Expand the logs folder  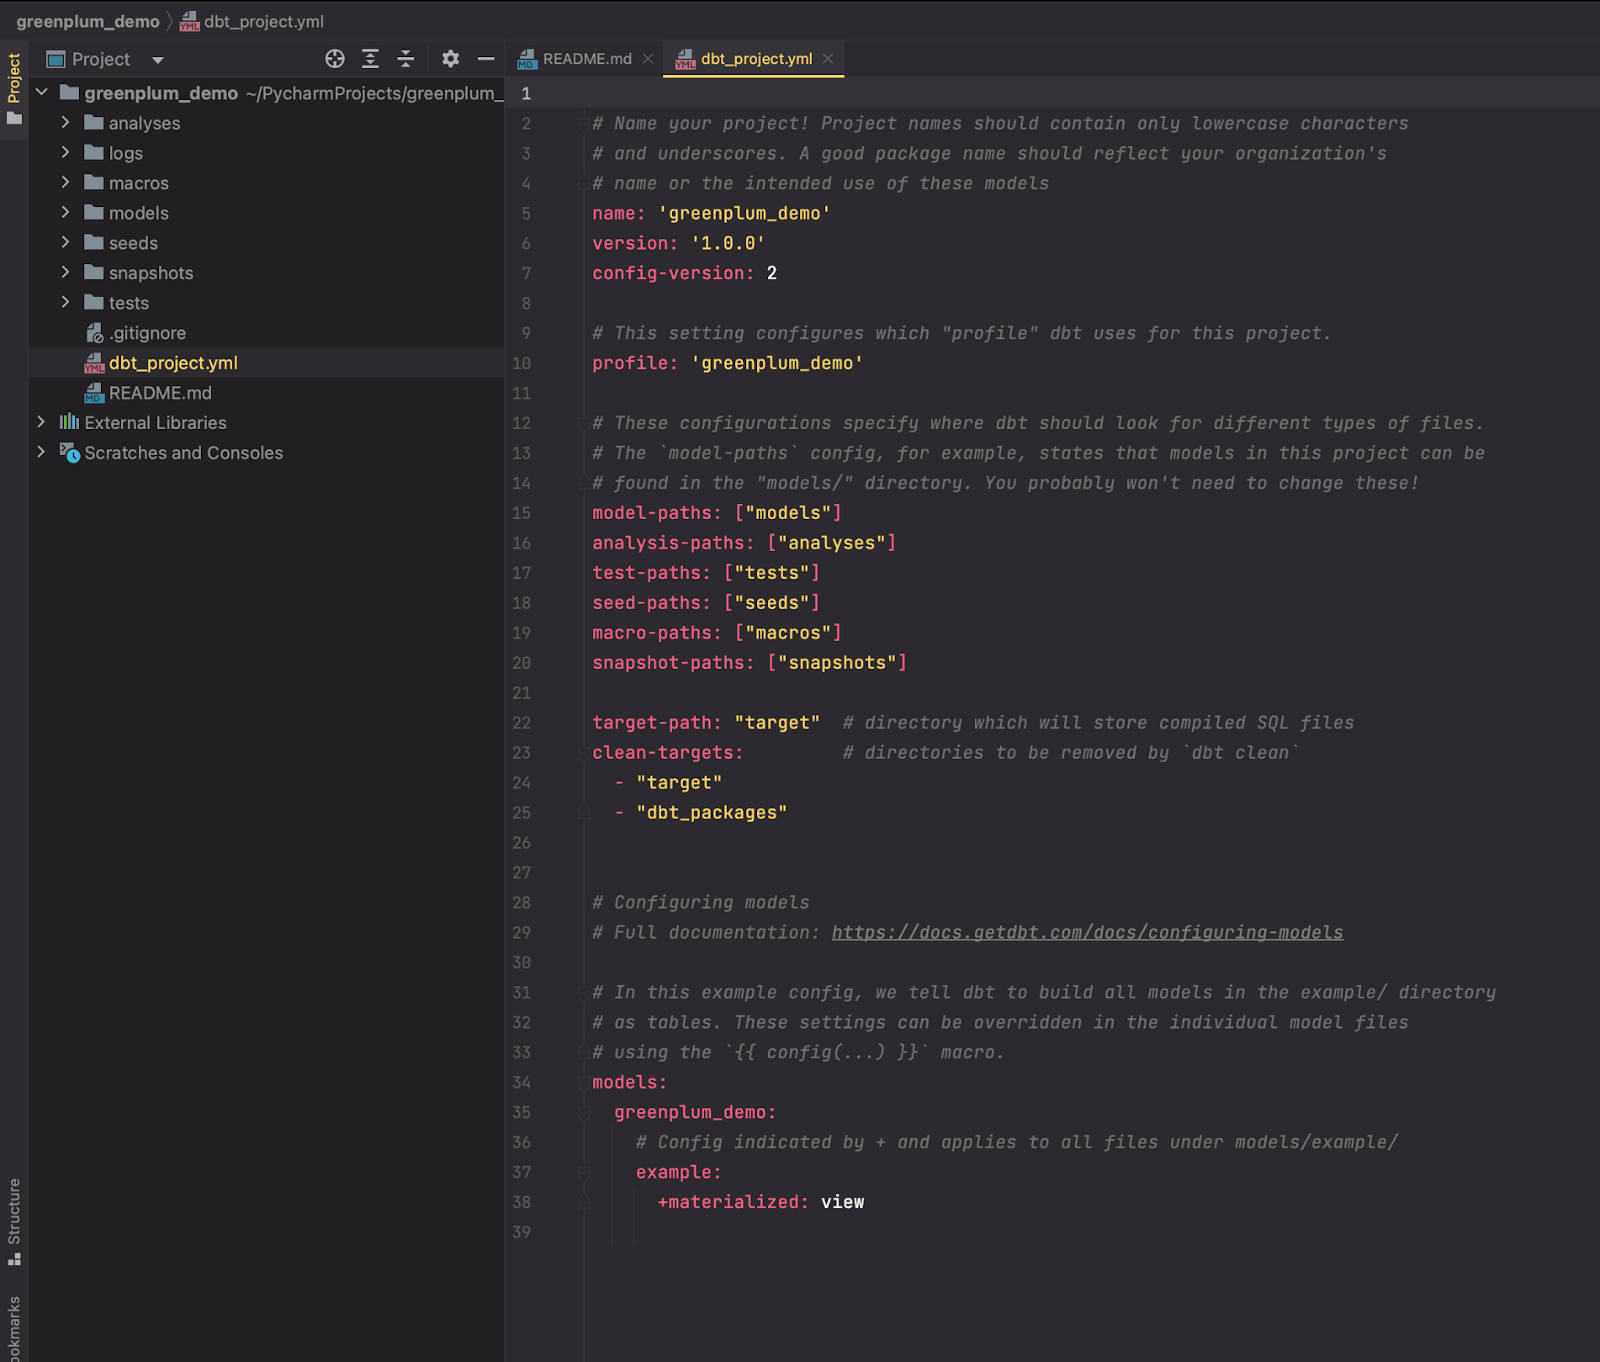65,152
